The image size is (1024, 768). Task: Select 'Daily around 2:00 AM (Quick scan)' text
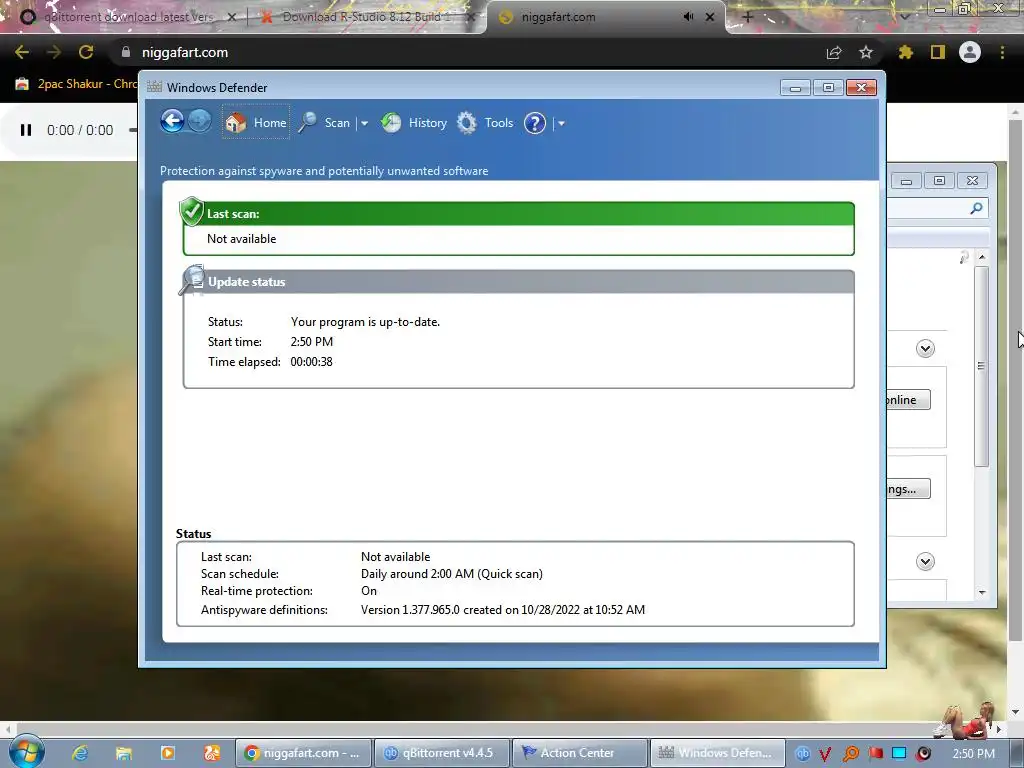451,574
